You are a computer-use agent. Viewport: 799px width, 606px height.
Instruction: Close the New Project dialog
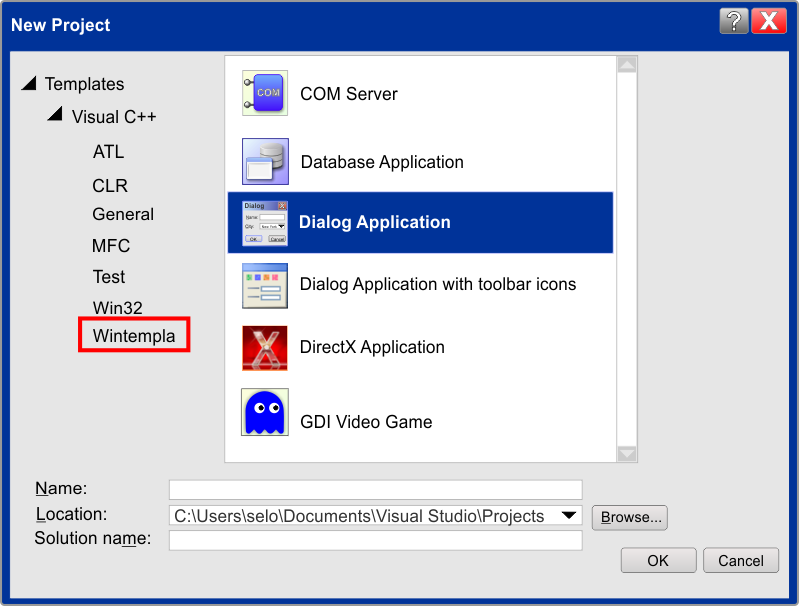pyautogui.click(x=769, y=21)
